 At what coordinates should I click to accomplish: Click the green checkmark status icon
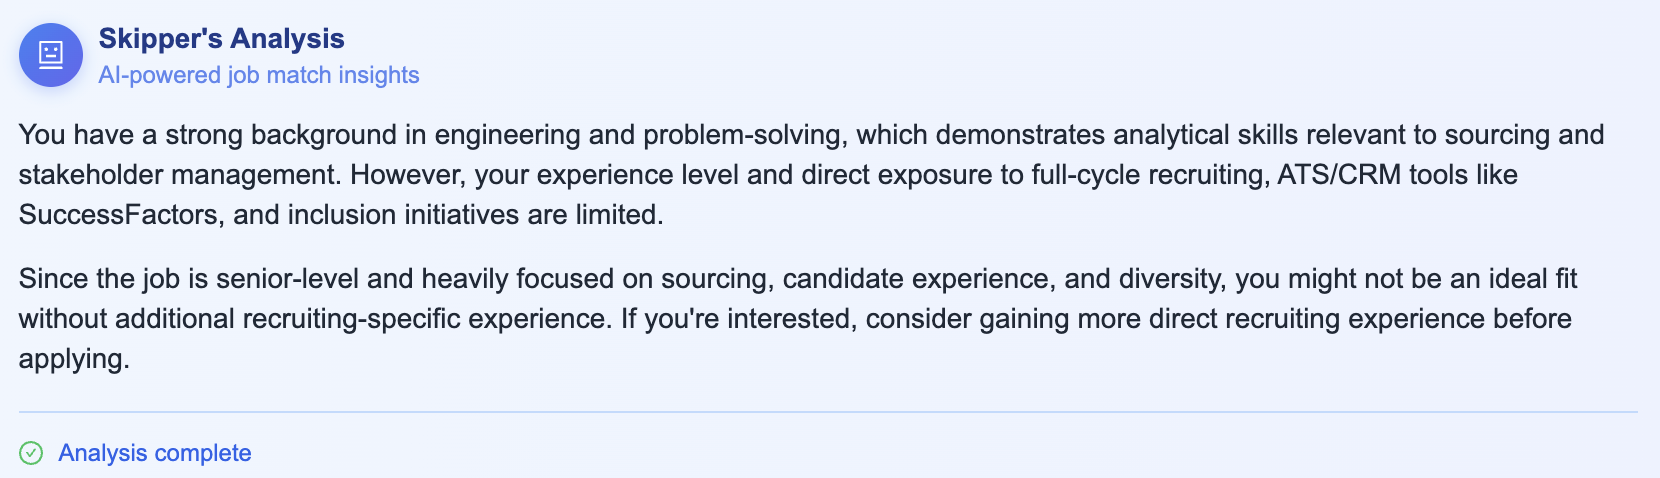click(31, 453)
